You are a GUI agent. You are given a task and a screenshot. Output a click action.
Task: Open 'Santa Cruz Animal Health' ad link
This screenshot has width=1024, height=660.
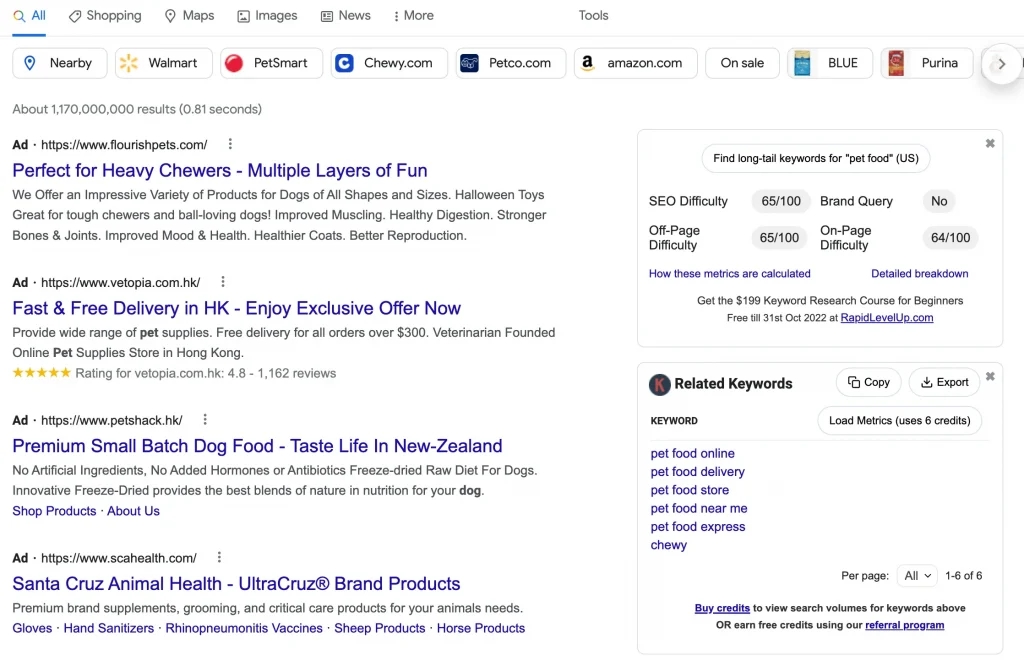click(236, 584)
